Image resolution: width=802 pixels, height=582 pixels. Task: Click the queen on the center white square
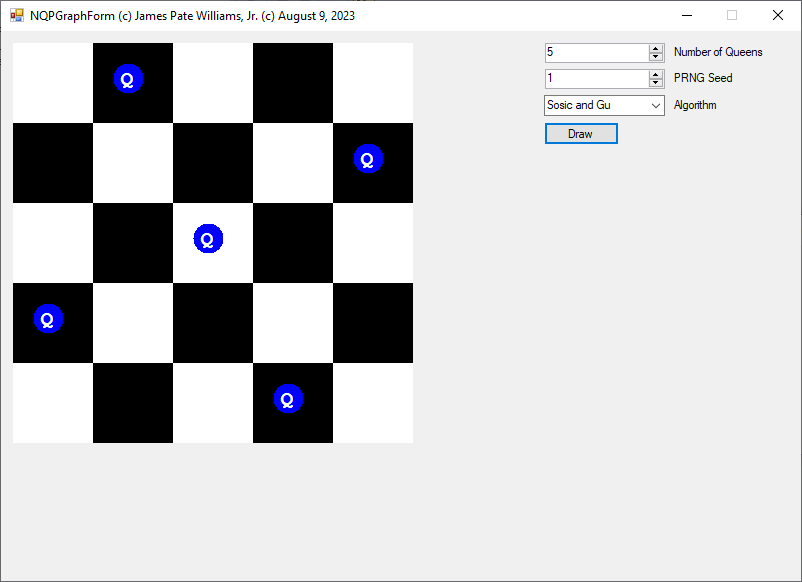pyautogui.click(x=208, y=239)
